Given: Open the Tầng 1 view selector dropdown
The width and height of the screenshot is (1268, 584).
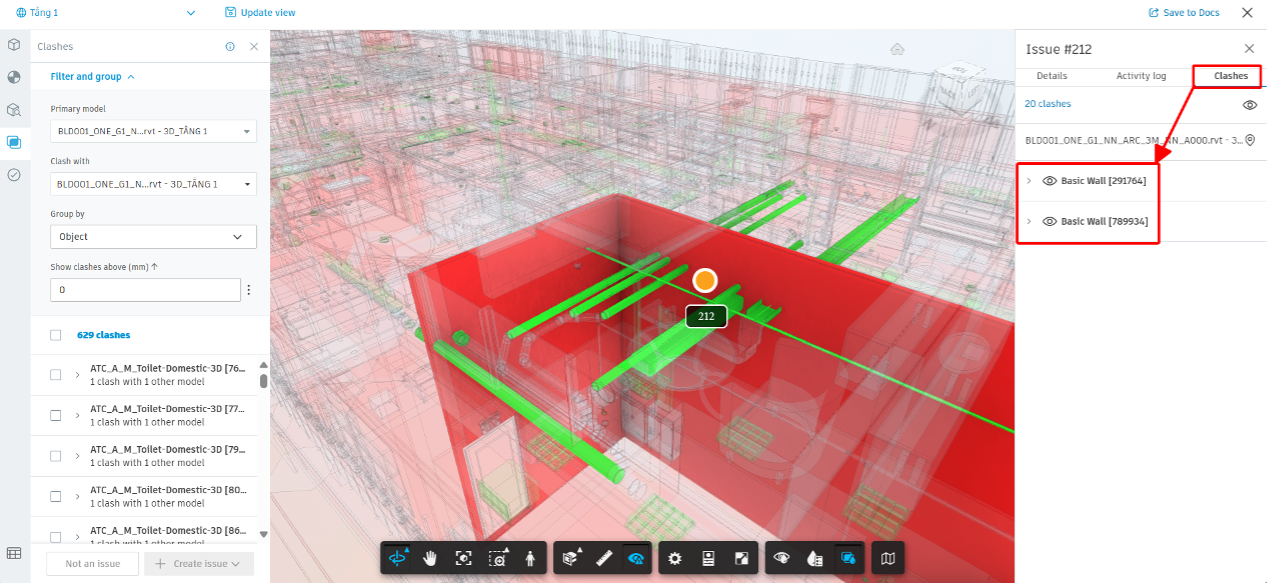Looking at the screenshot, I should (x=106, y=13).
